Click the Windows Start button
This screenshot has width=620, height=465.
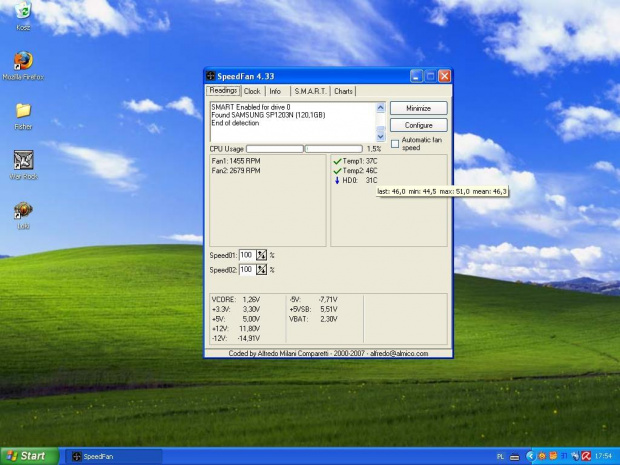26,456
